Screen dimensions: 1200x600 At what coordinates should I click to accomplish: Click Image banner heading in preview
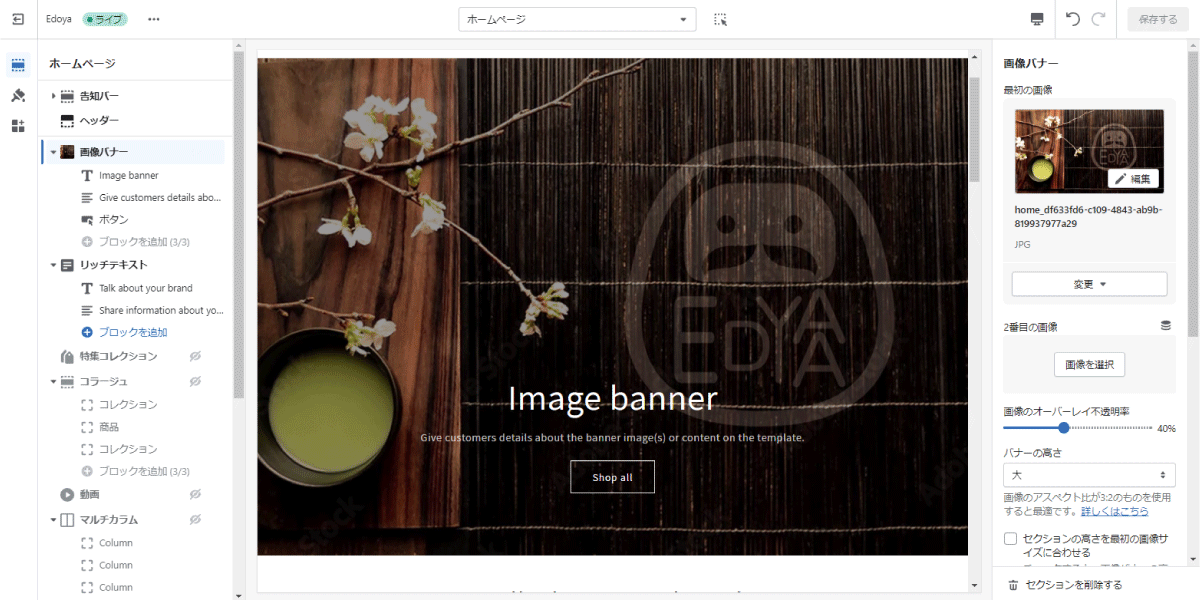click(x=612, y=398)
